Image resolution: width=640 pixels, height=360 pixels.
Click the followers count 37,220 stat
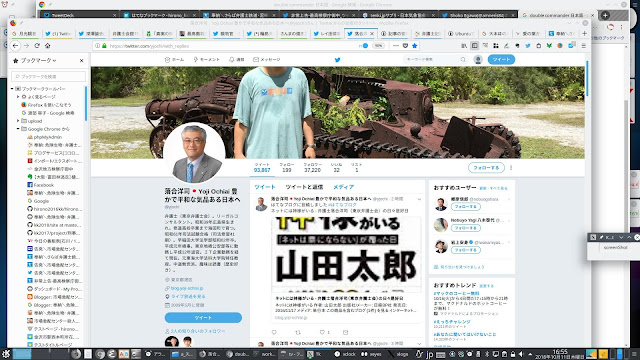[x=312, y=168]
